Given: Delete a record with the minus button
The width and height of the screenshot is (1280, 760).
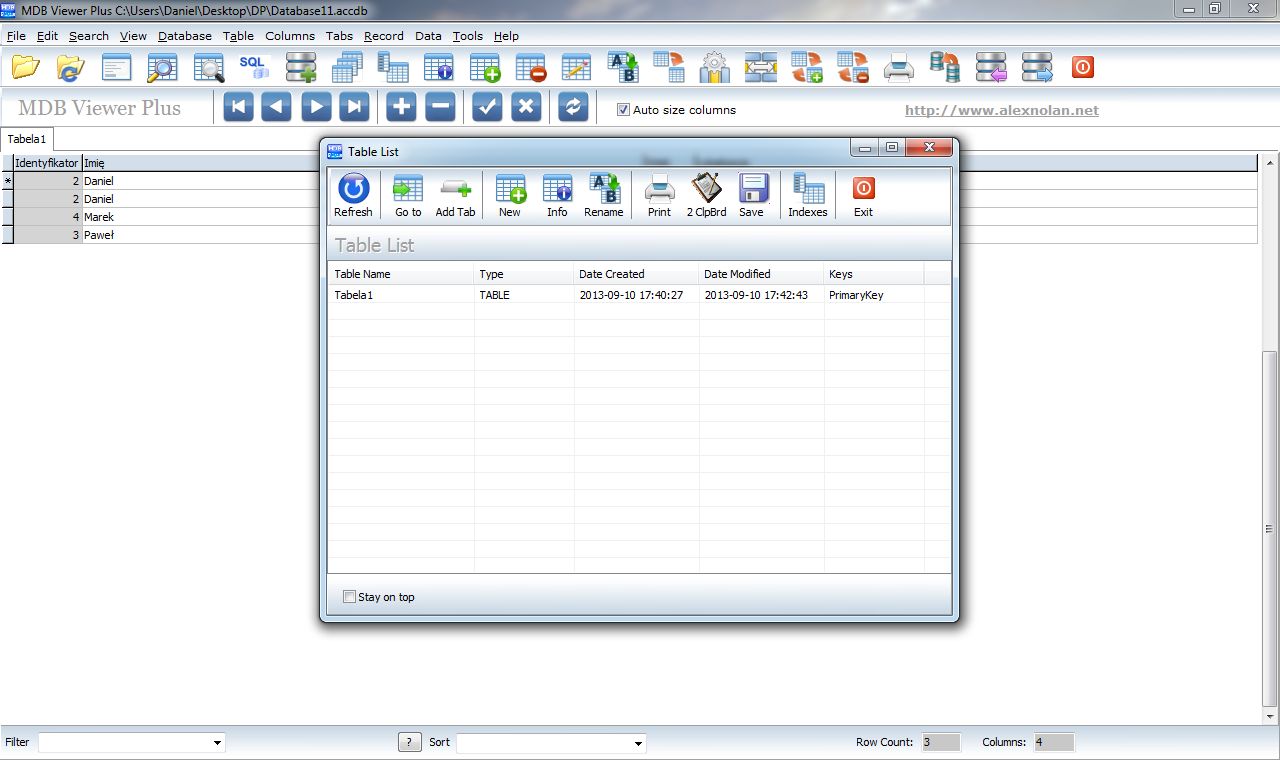Looking at the screenshot, I should (440, 107).
